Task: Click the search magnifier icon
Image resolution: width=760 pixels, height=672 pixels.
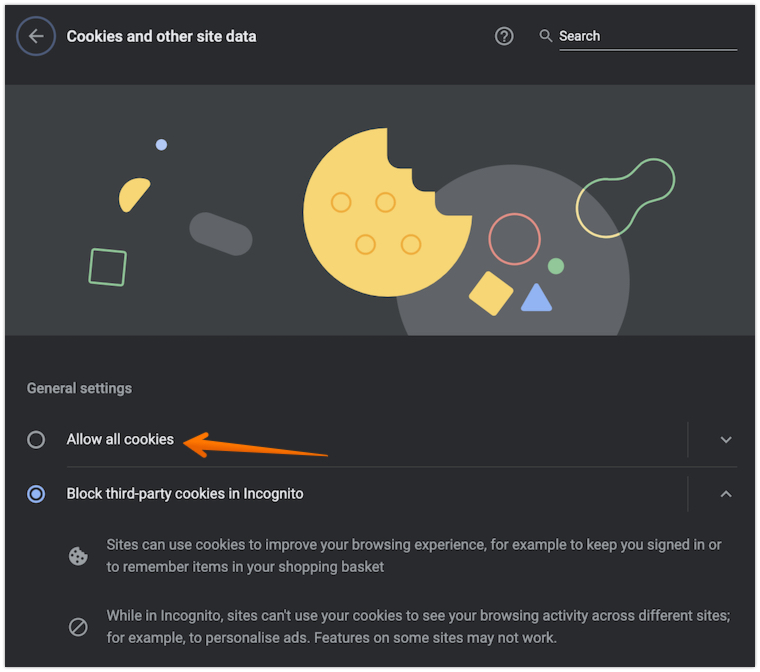Action: click(545, 36)
